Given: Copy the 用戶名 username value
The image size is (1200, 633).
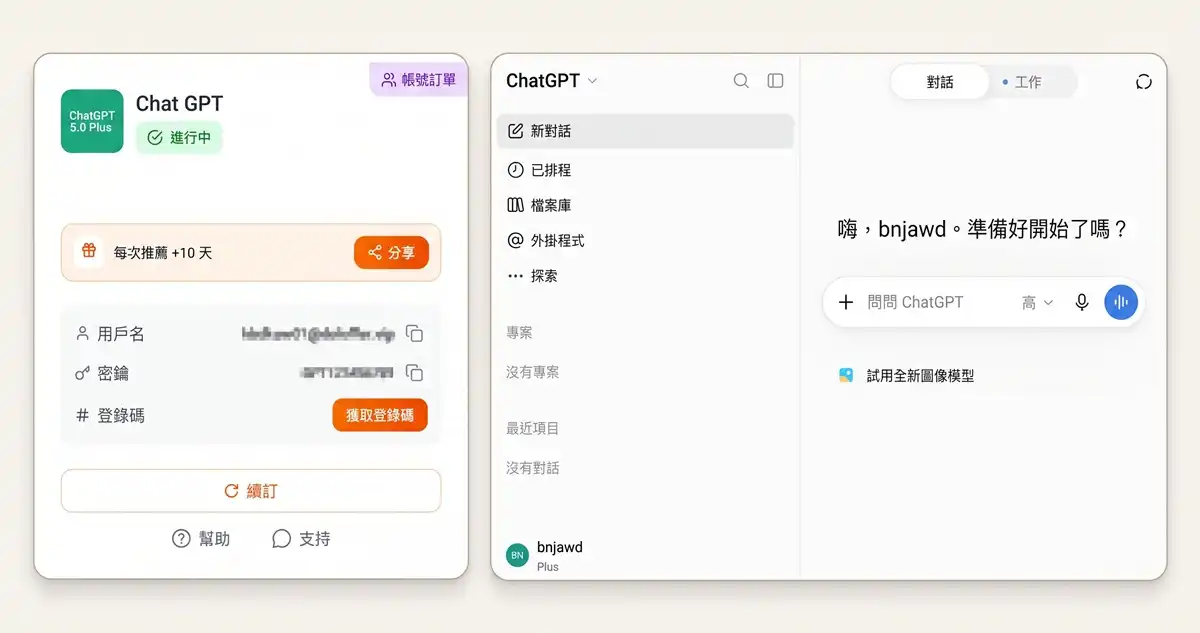Looking at the screenshot, I should coord(415,334).
